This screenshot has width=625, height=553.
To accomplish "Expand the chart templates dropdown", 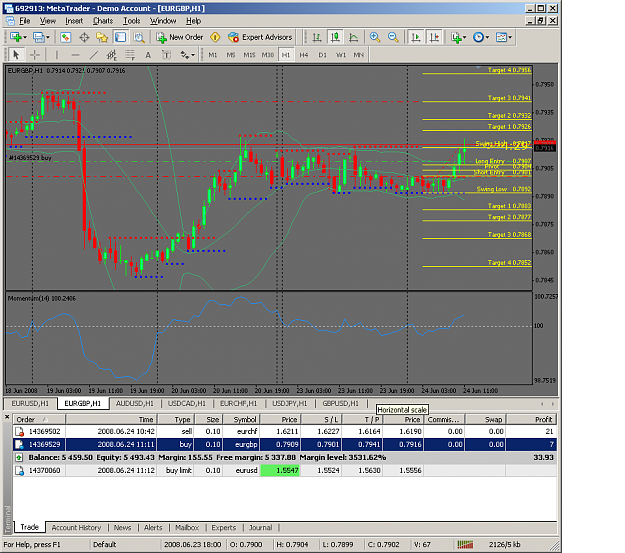I will pos(510,37).
